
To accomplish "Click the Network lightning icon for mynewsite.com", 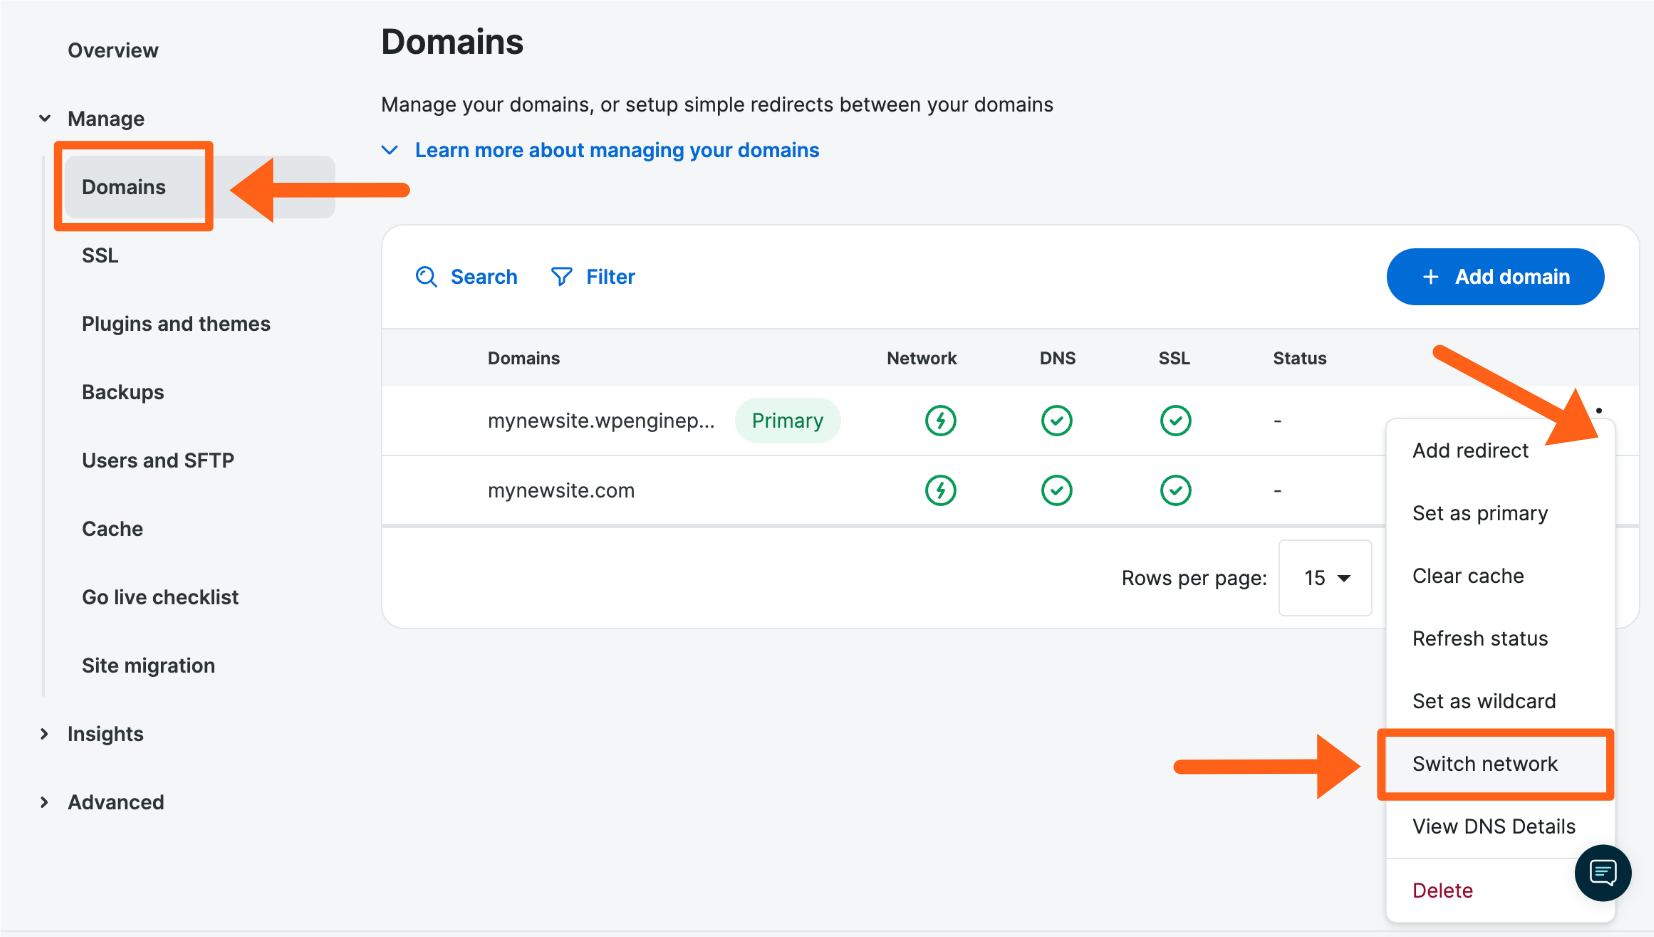I will point(940,490).
